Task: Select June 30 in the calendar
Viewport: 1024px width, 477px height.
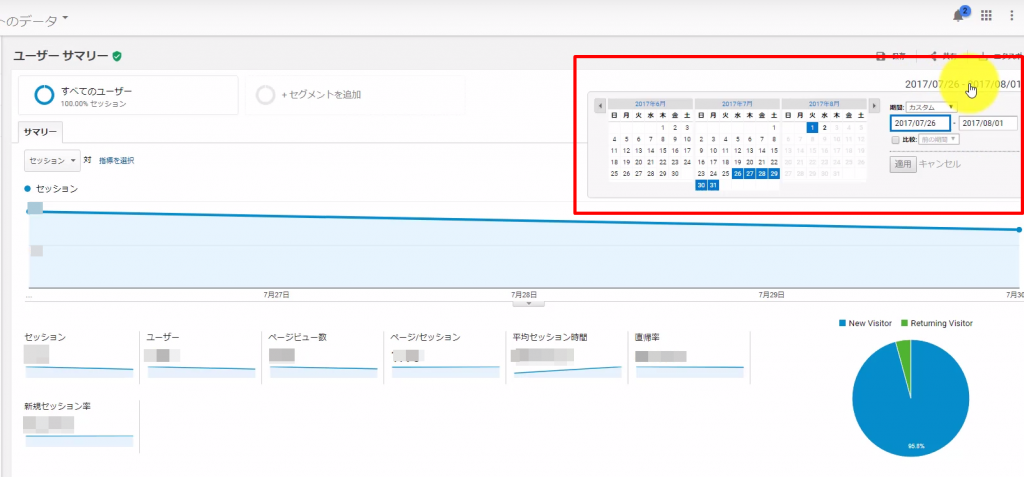Action: point(675,174)
